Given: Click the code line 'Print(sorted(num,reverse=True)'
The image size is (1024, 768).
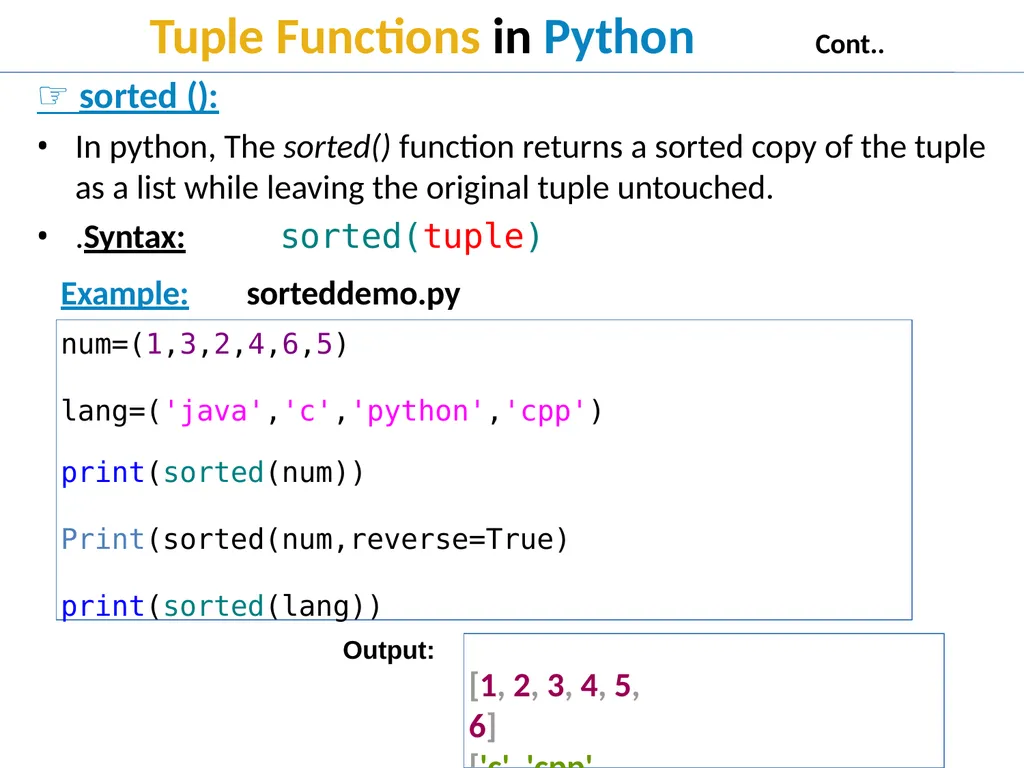Looking at the screenshot, I should (x=314, y=540).
